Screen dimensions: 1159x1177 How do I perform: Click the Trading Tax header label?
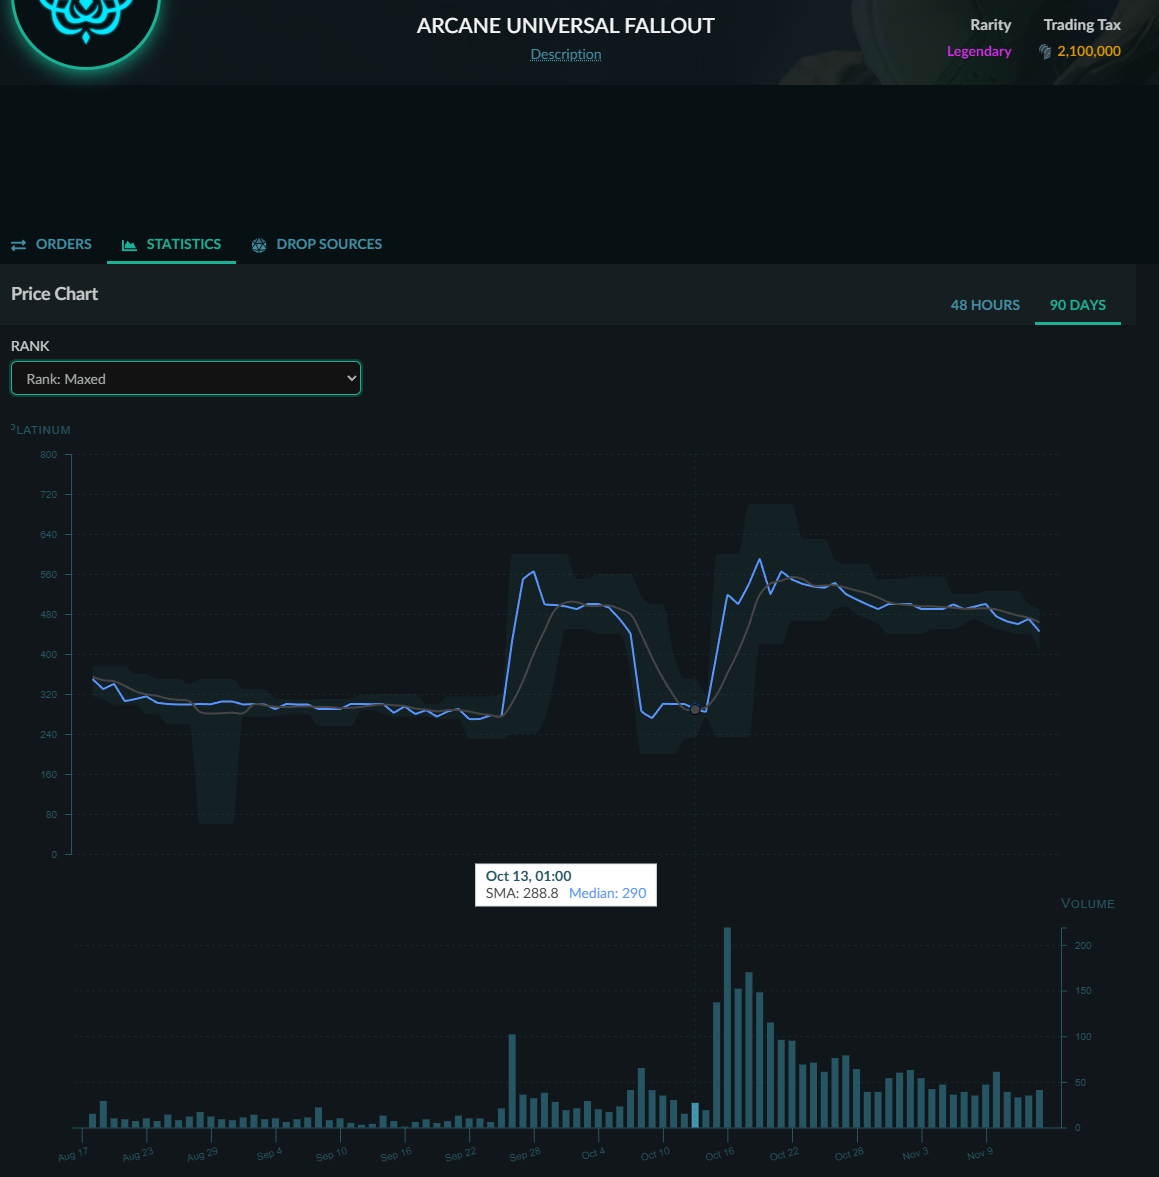[1082, 25]
